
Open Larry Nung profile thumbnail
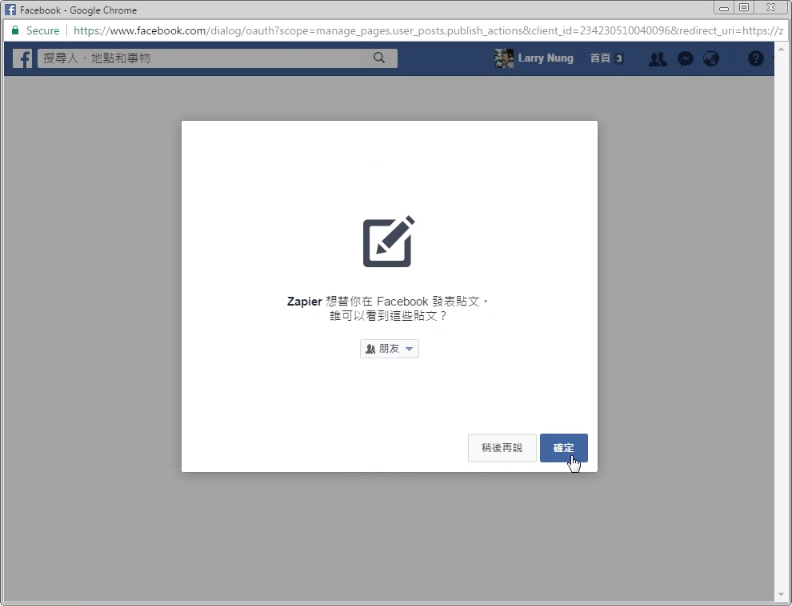click(x=504, y=59)
